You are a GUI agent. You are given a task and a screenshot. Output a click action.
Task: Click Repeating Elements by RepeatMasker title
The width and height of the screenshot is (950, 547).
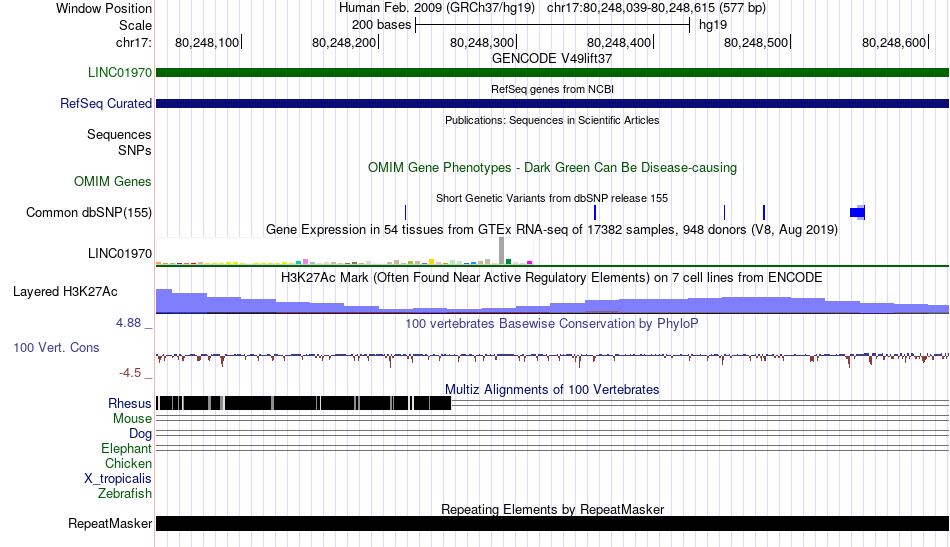coord(553,509)
